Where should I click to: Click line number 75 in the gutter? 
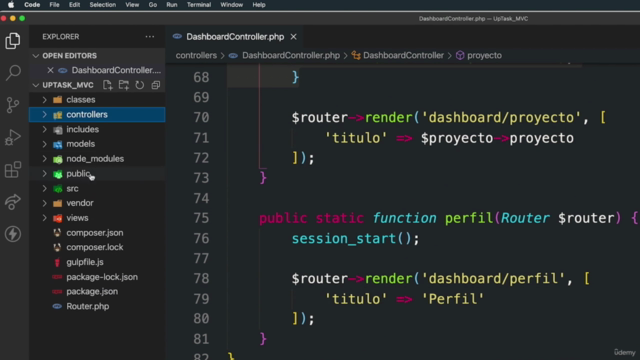coord(201,218)
